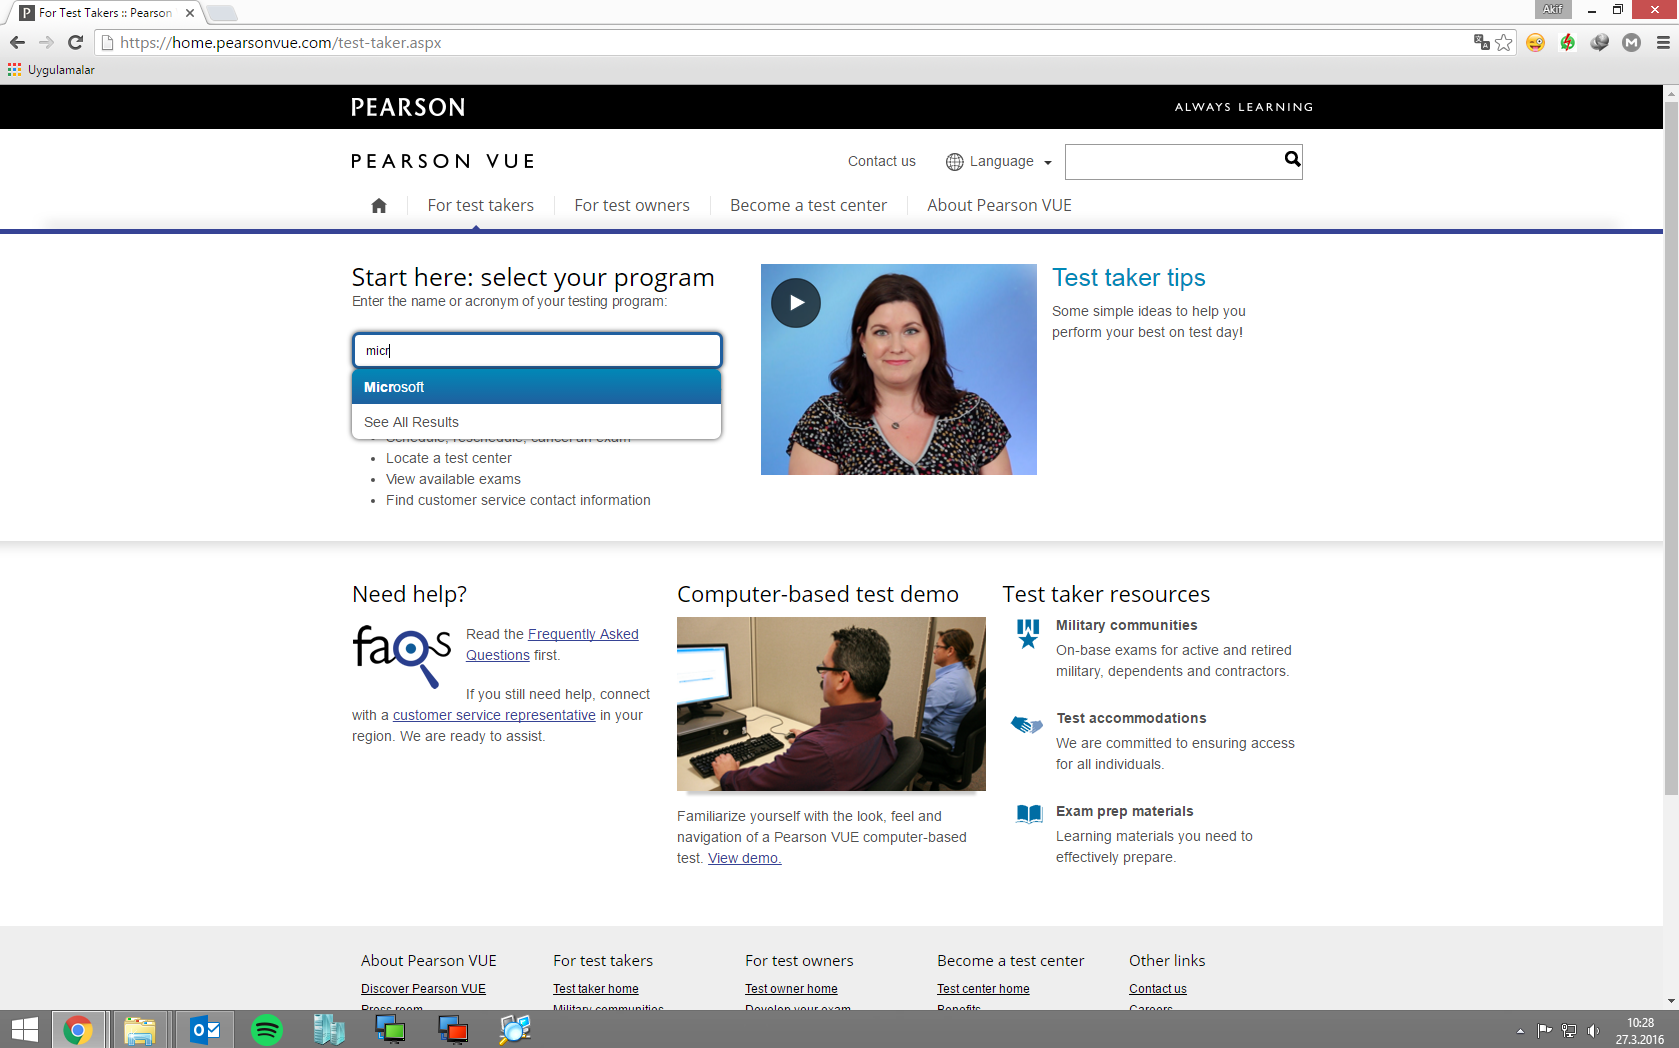This screenshot has width=1679, height=1048.
Task: Click the Exam prep materials book icon
Action: tap(1028, 814)
